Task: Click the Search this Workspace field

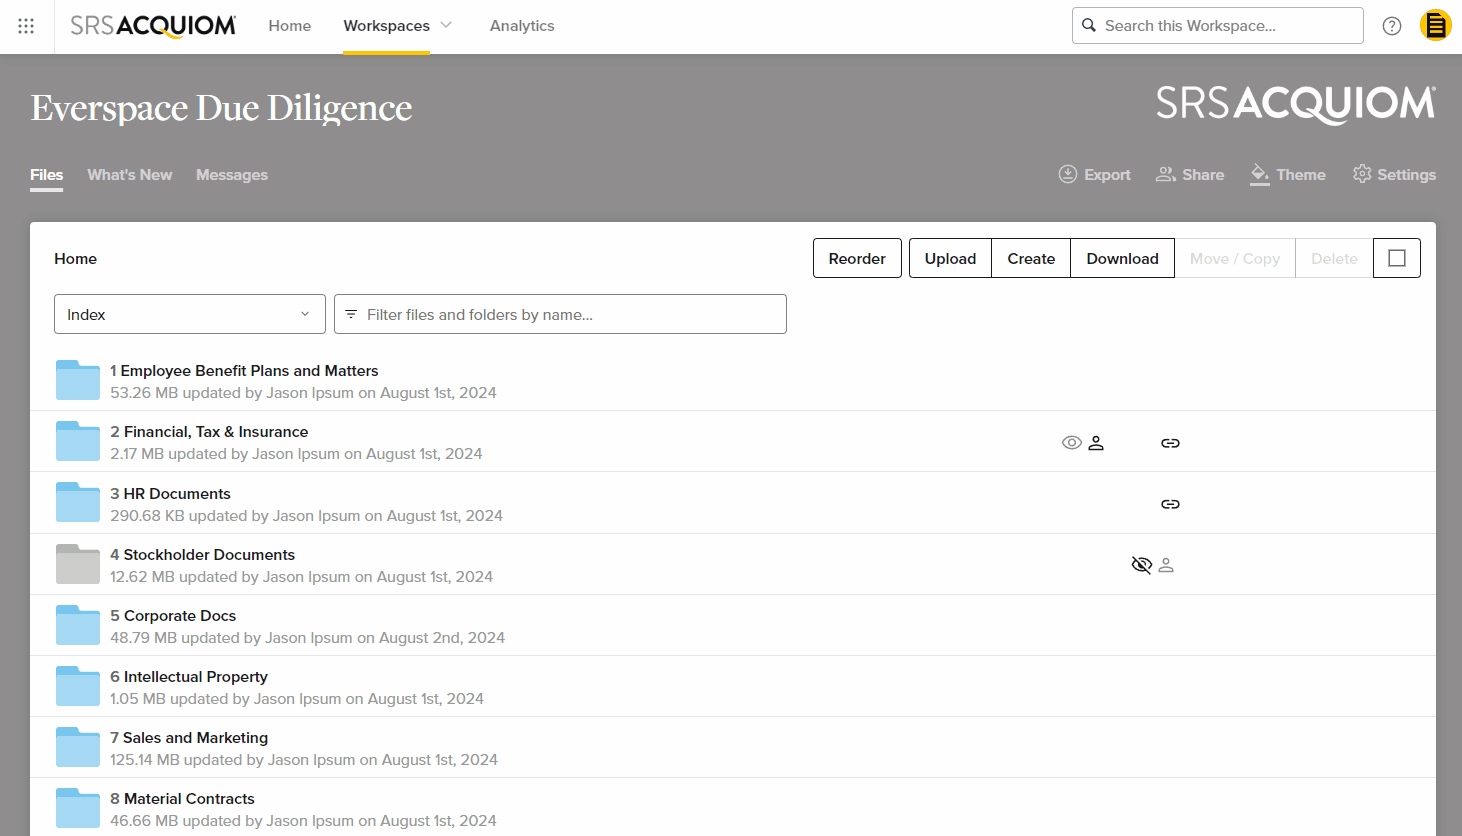Action: tap(1218, 26)
